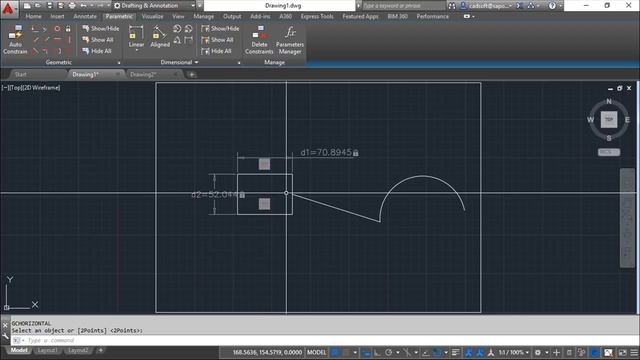Open the Insert ribbon tab
The image size is (640, 360).
(57, 16)
